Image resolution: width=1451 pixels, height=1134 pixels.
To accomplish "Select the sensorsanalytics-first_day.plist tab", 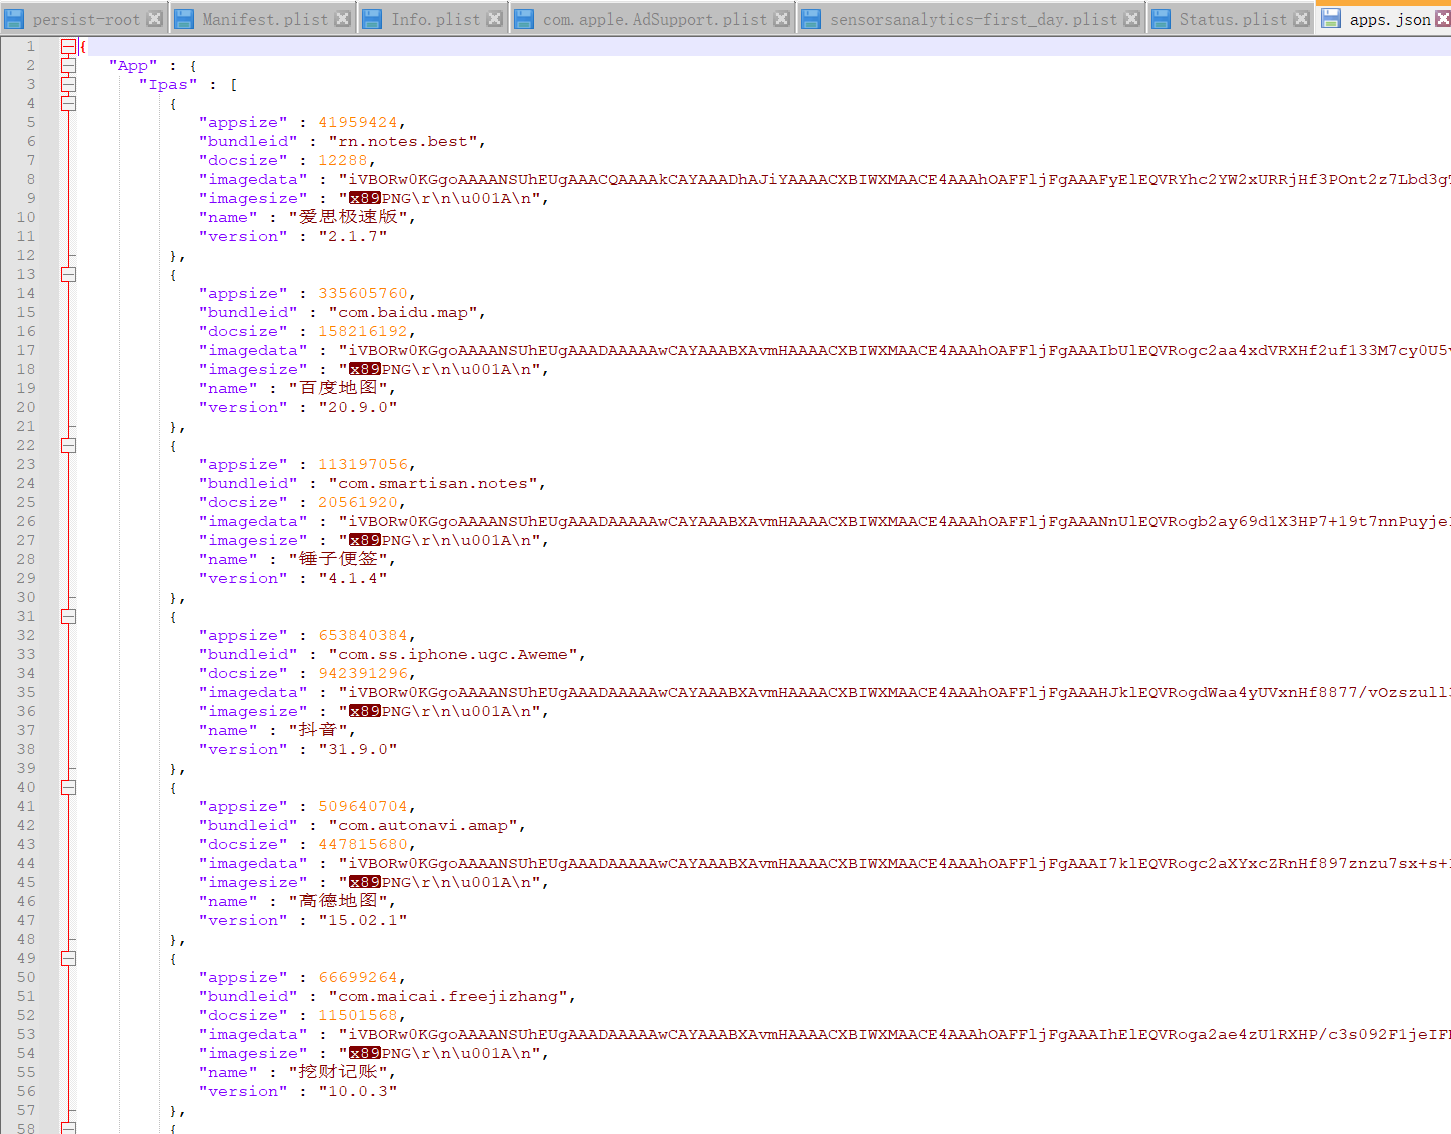I will tap(973, 19).
